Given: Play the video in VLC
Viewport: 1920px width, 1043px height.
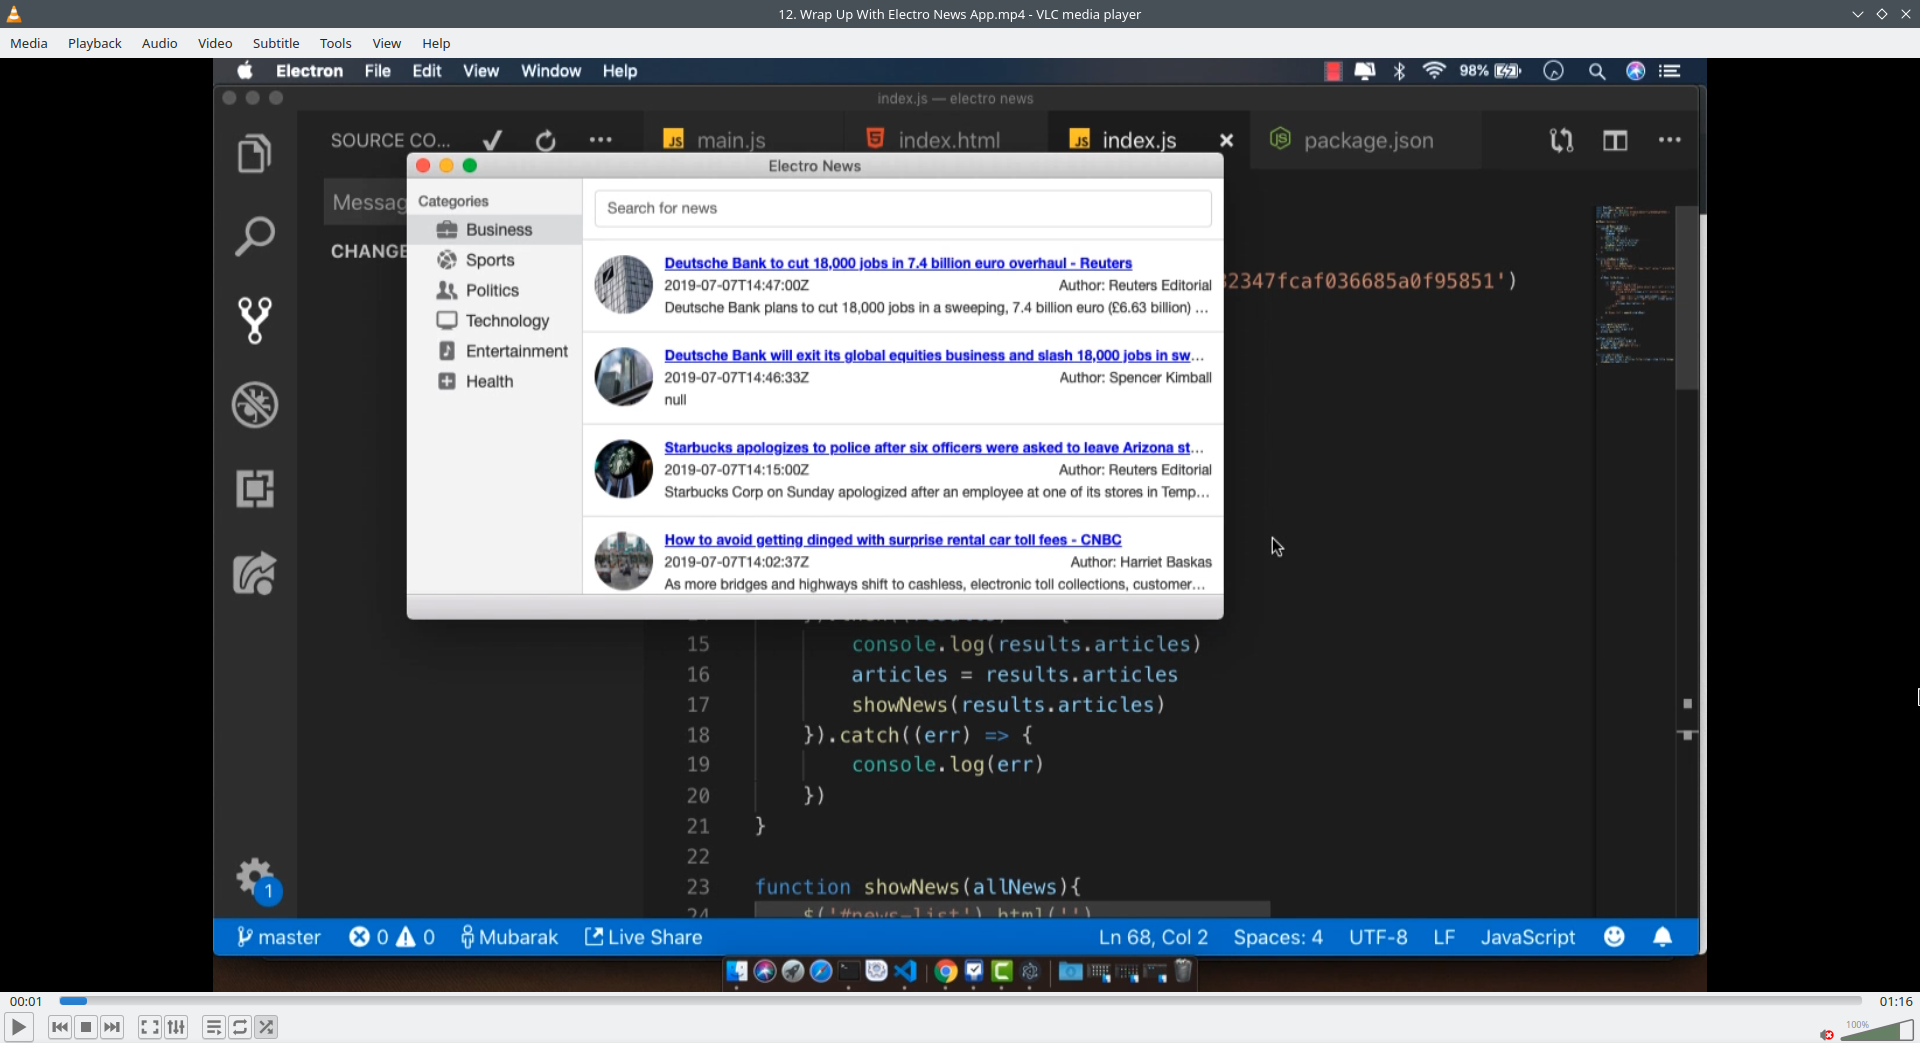Looking at the screenshot, I should pyautogui.click(x=19, y=1027).
